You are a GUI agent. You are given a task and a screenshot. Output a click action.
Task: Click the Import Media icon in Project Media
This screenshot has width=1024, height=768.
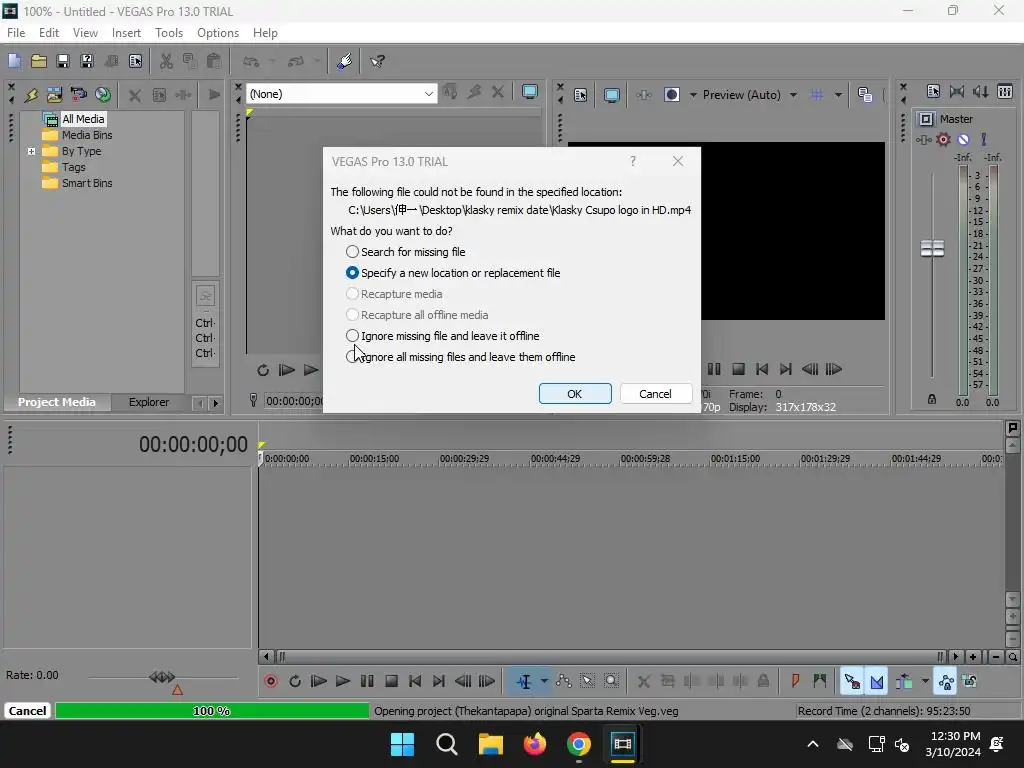(54, 95)
